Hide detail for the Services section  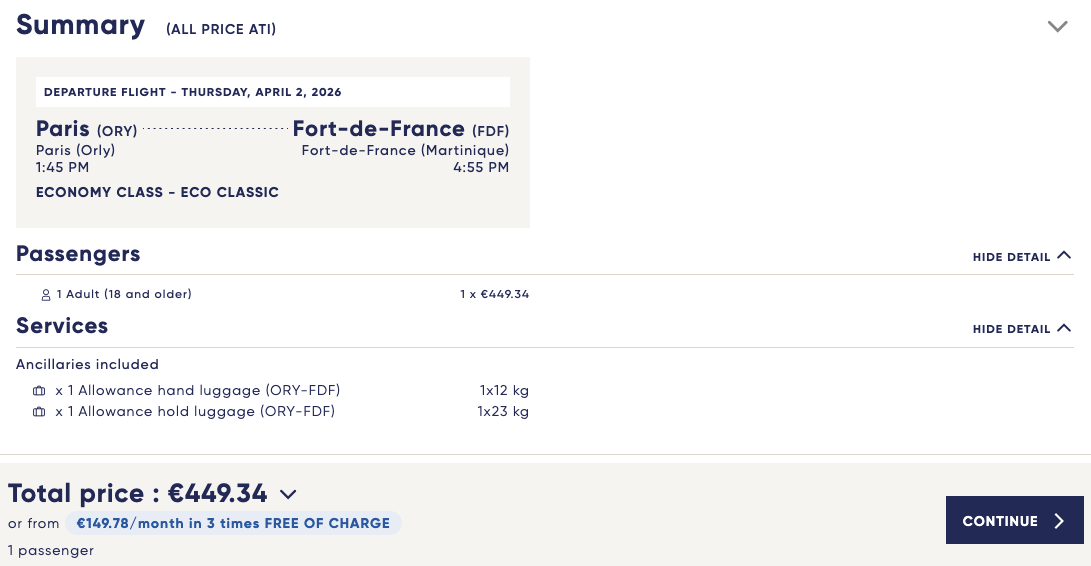pyautogui.click(x=1011, y=329)
